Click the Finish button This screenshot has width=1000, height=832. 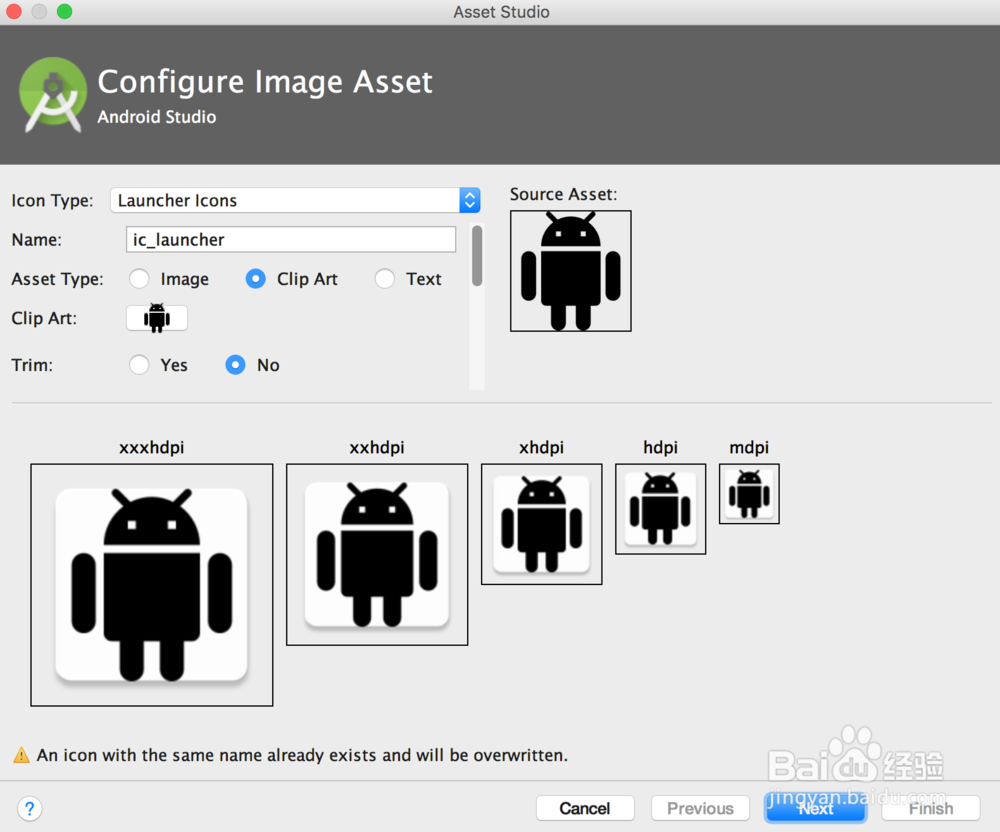[x=931, y=808]
